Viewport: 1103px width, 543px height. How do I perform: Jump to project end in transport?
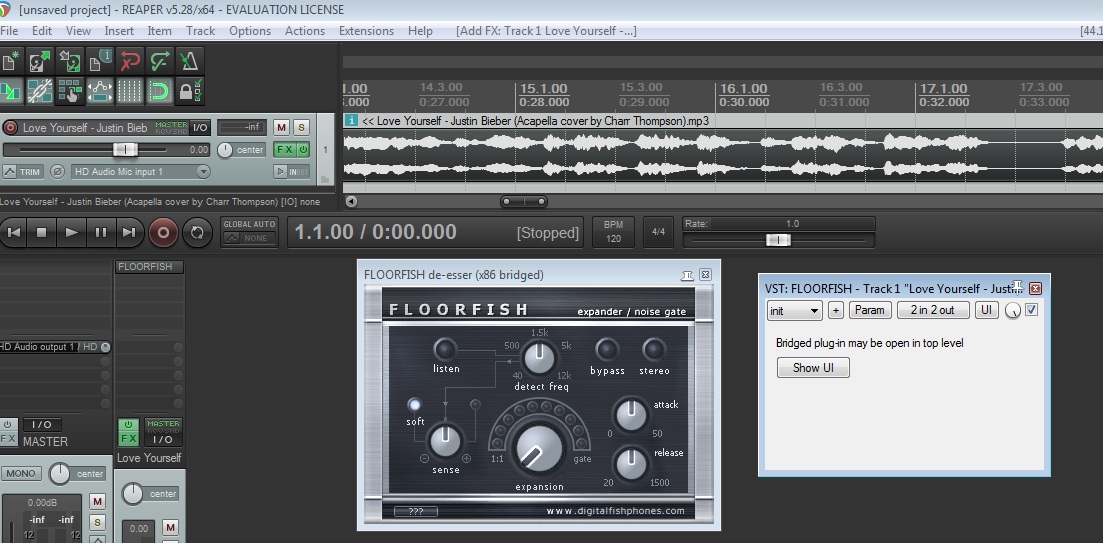coord(129,232)
